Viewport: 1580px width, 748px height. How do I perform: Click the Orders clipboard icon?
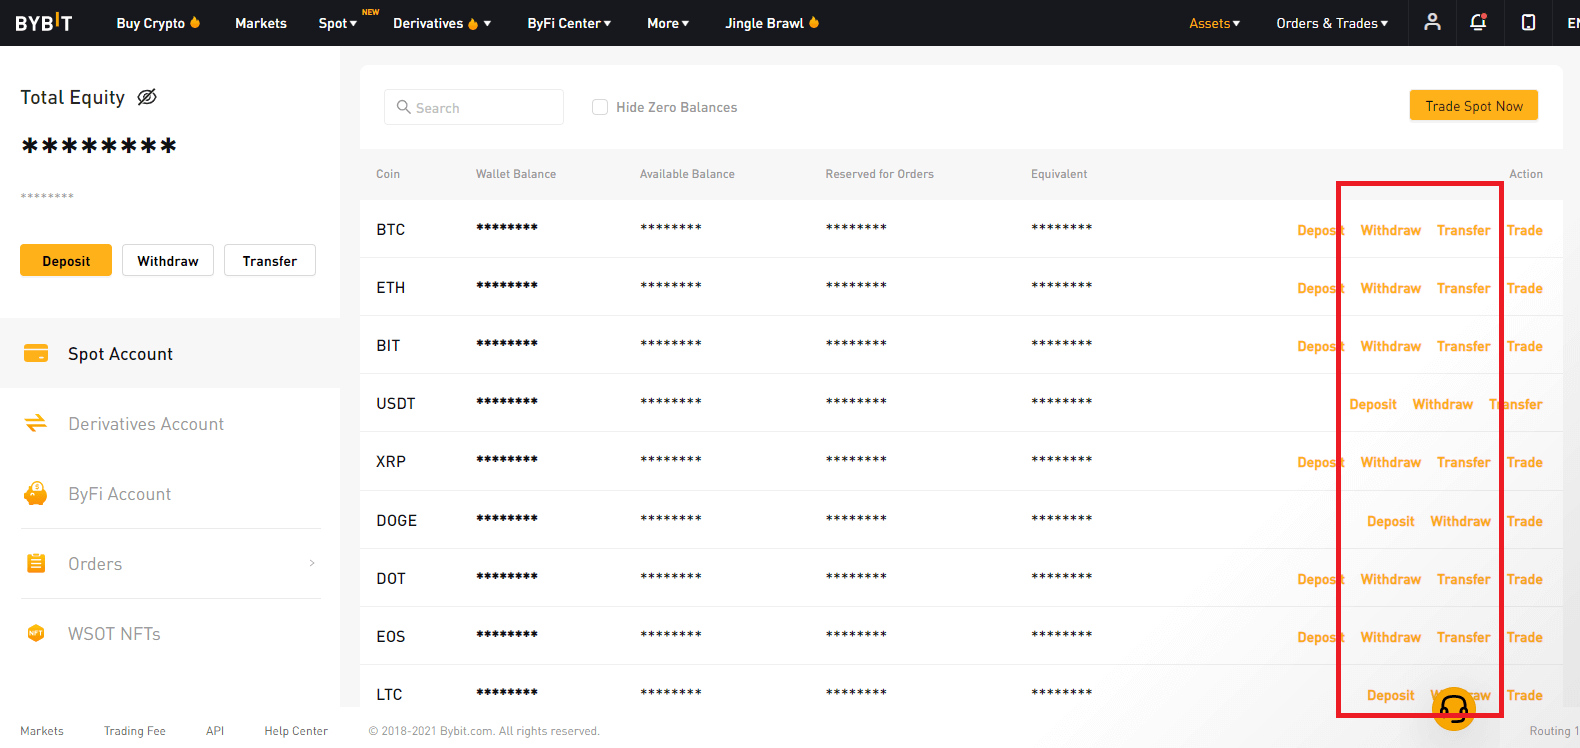coord(36,563)
